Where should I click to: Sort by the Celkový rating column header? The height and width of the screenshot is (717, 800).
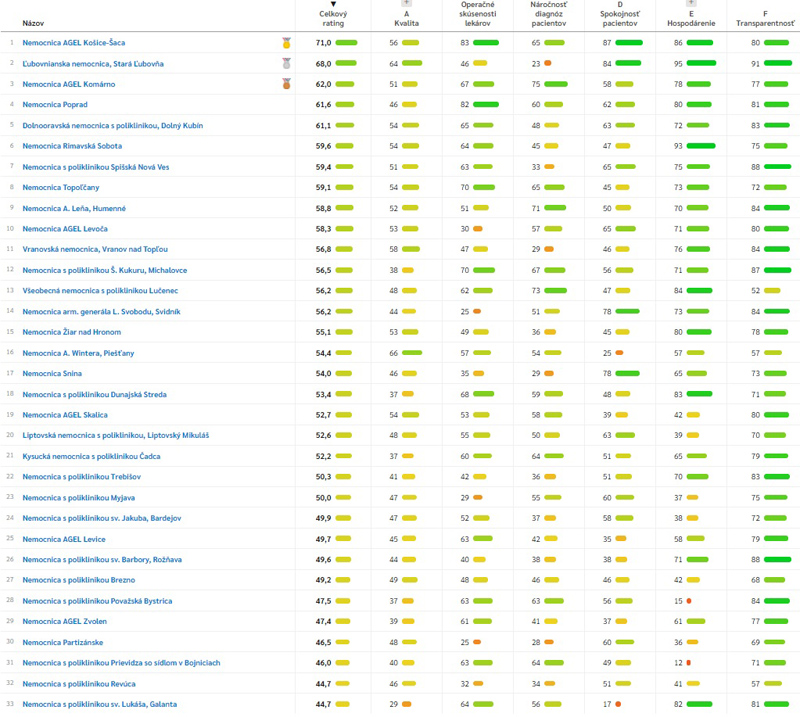(x=333, y=19)
